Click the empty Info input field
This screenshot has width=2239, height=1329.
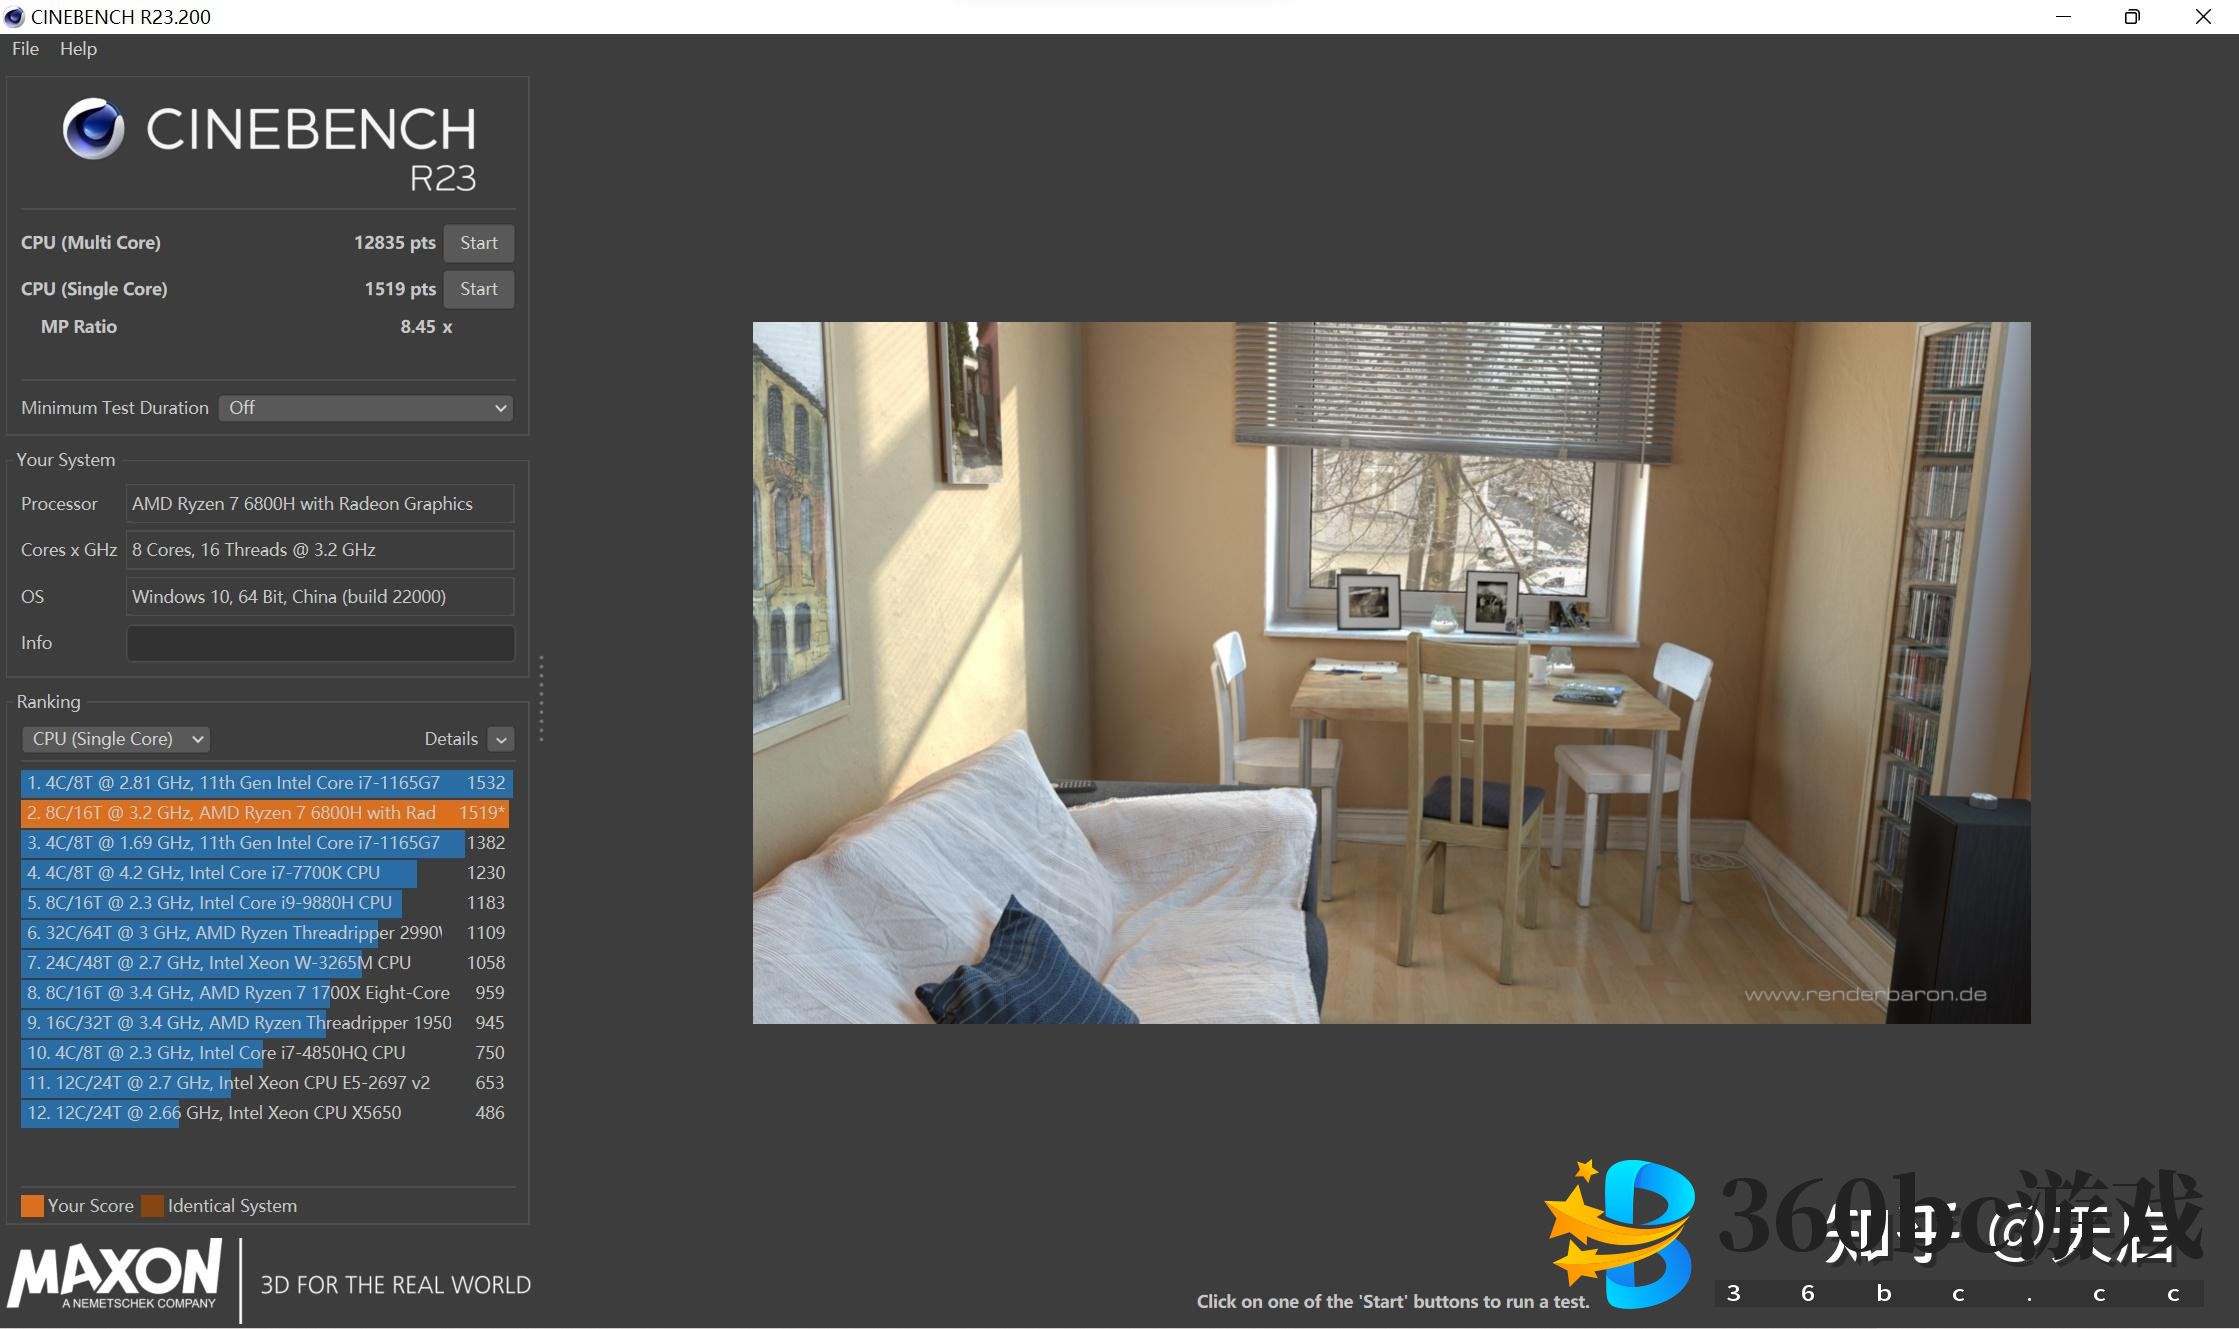[320, 643]
